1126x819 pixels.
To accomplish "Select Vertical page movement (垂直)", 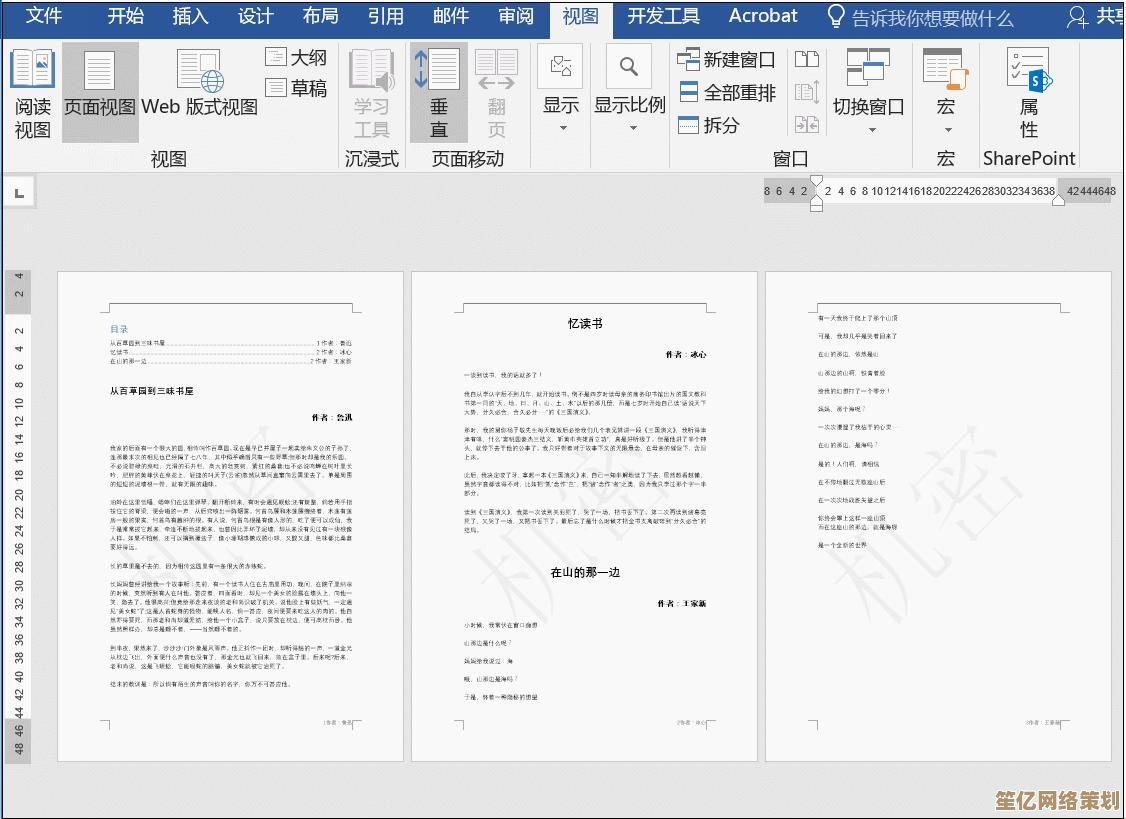I will 438,93.
